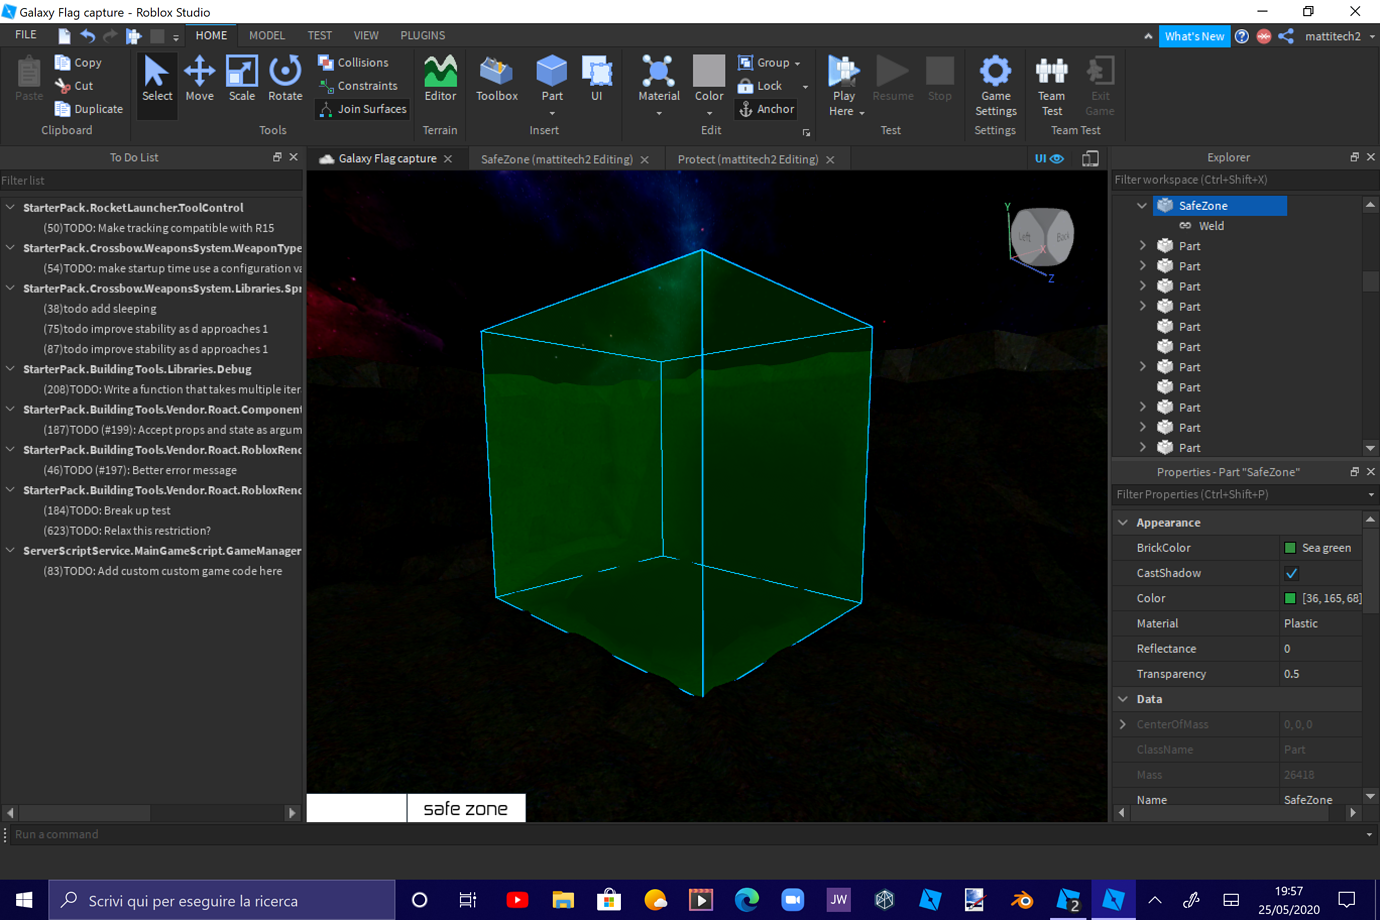
Task: Switch to the MODEL ribbon tab
Action: [267, 35]
